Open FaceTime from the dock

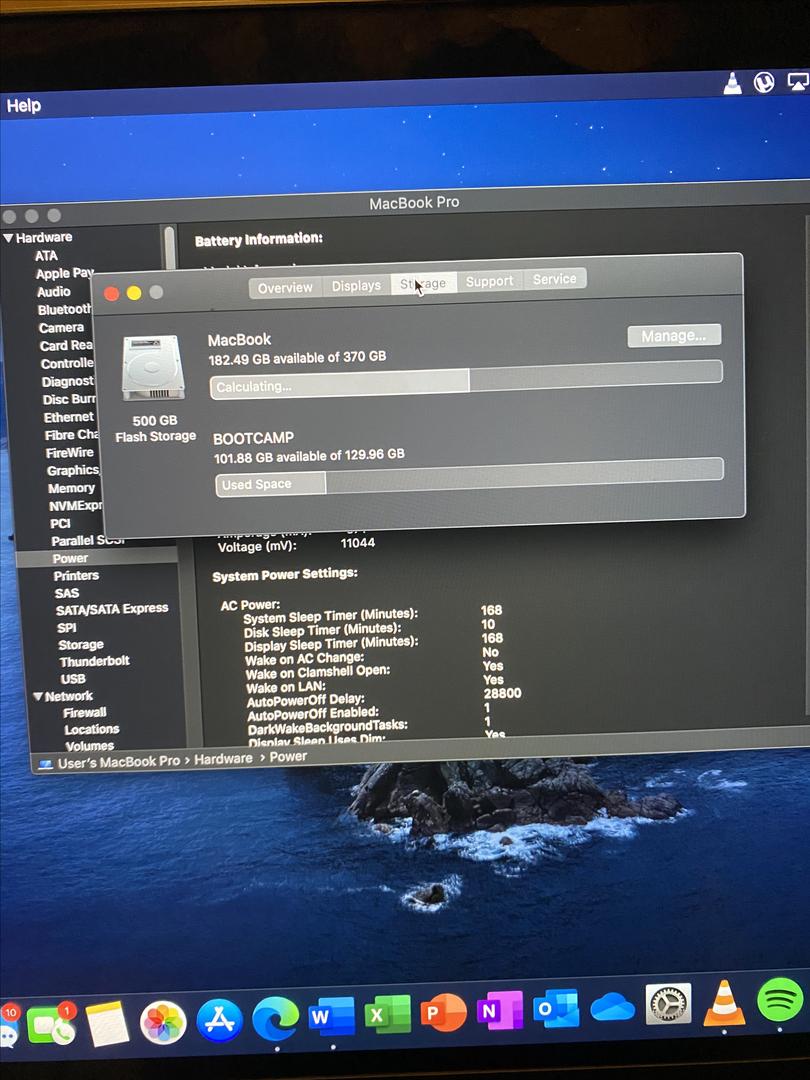(x=50, y=1024)
